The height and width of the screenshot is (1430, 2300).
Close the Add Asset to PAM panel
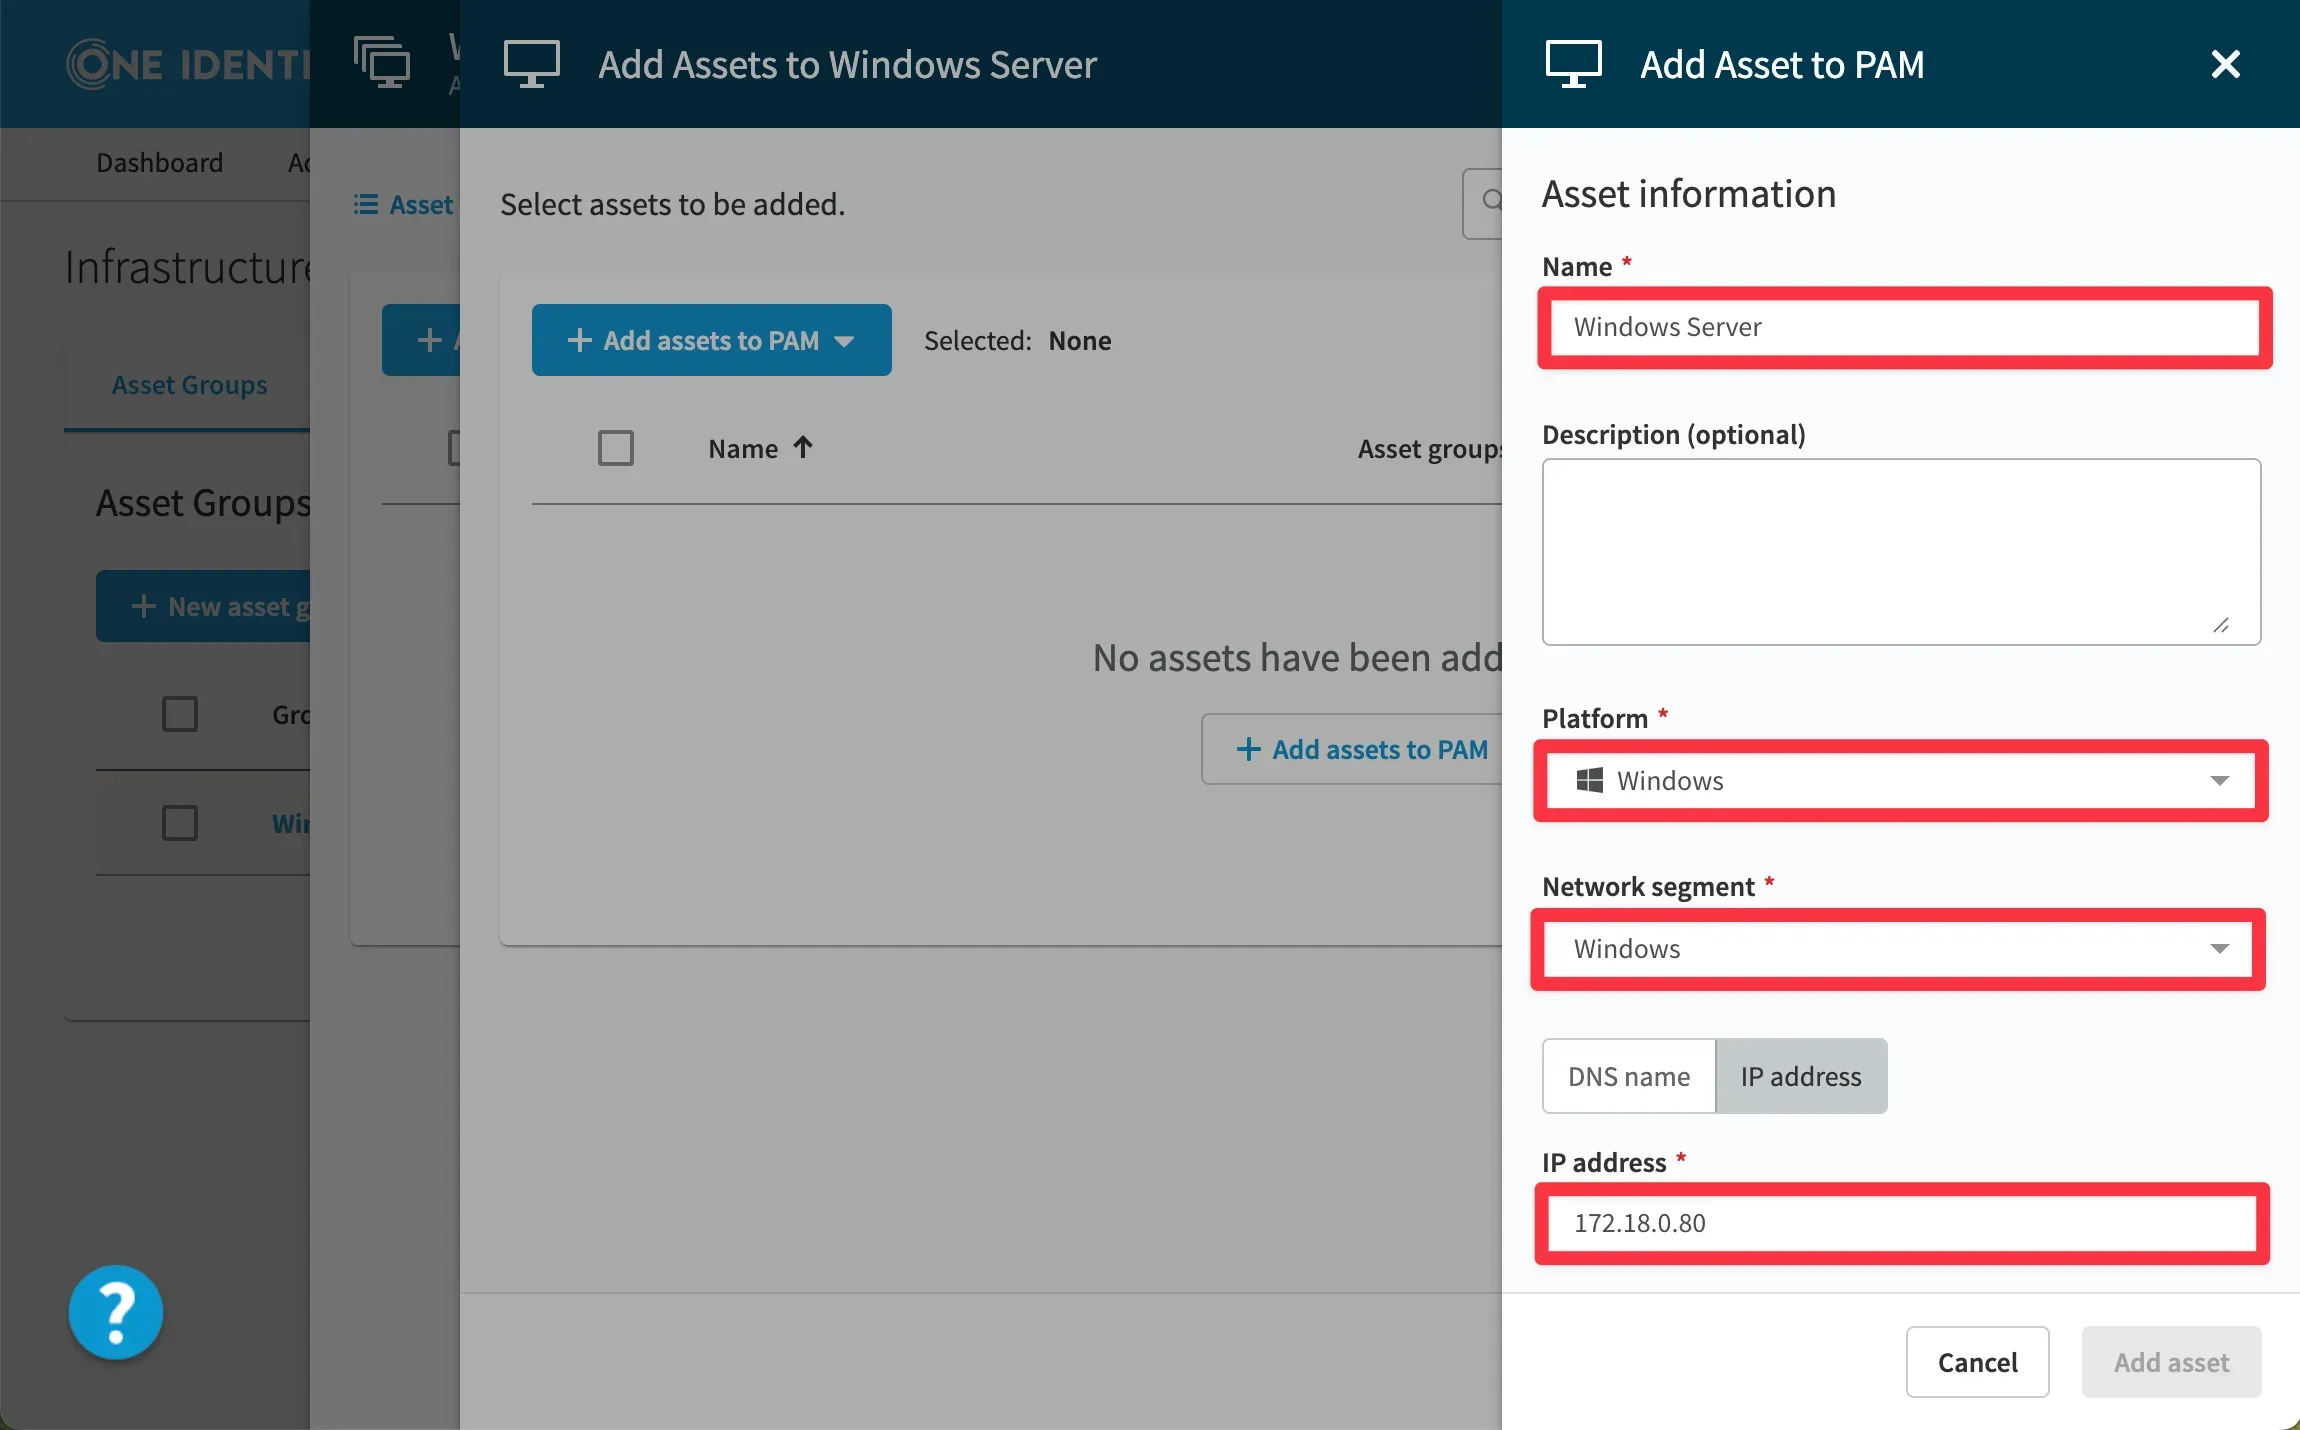(x=2225, y=65)
